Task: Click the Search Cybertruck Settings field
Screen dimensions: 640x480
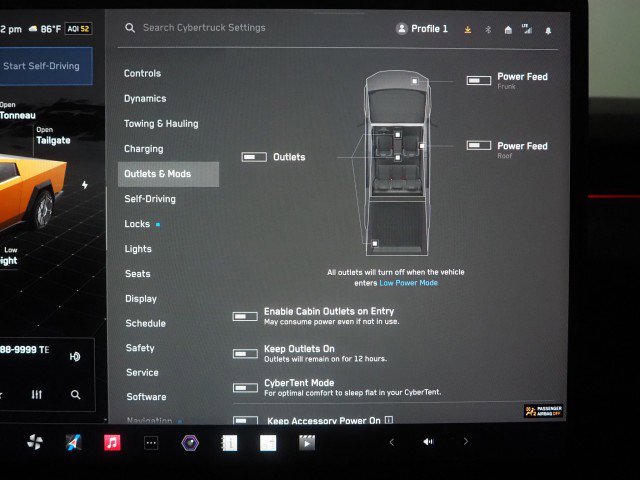Action: click(x=204, y=28)
